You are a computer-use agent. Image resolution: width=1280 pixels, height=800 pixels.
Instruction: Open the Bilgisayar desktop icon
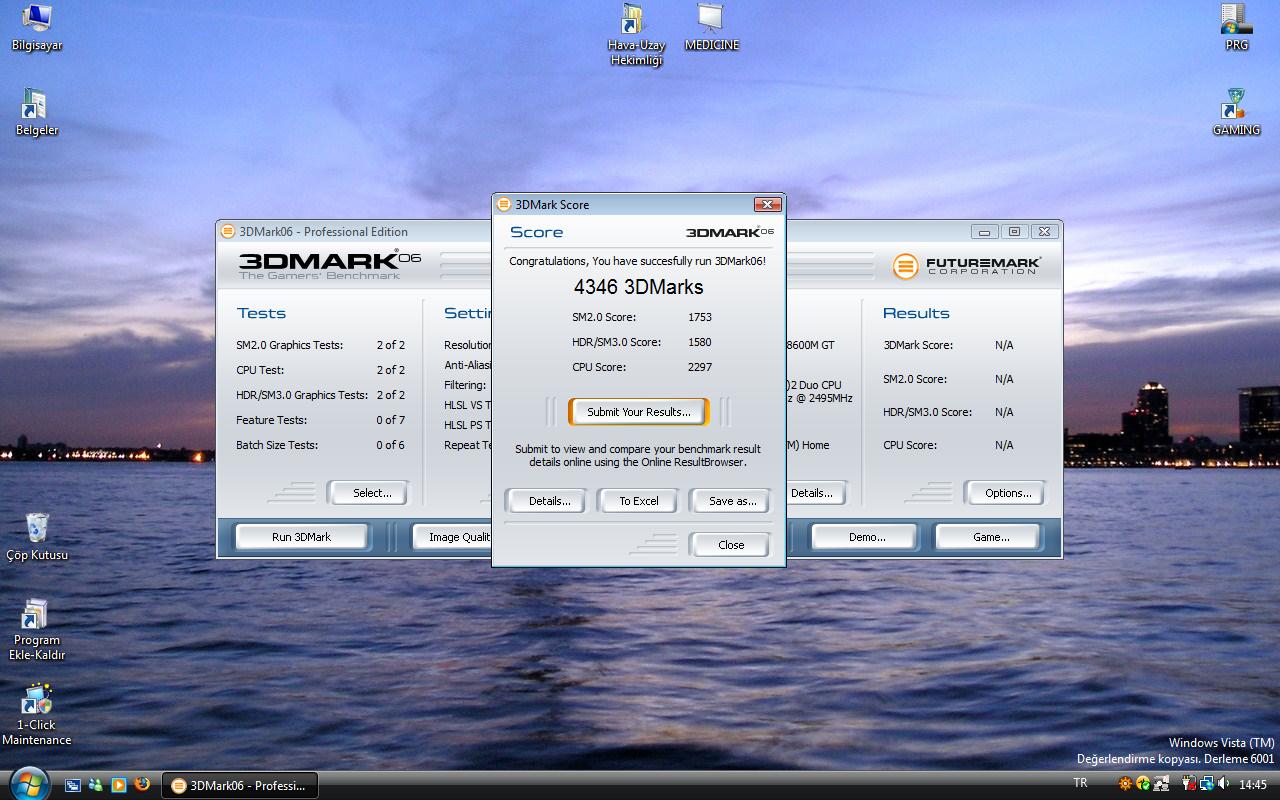point(36,27)
